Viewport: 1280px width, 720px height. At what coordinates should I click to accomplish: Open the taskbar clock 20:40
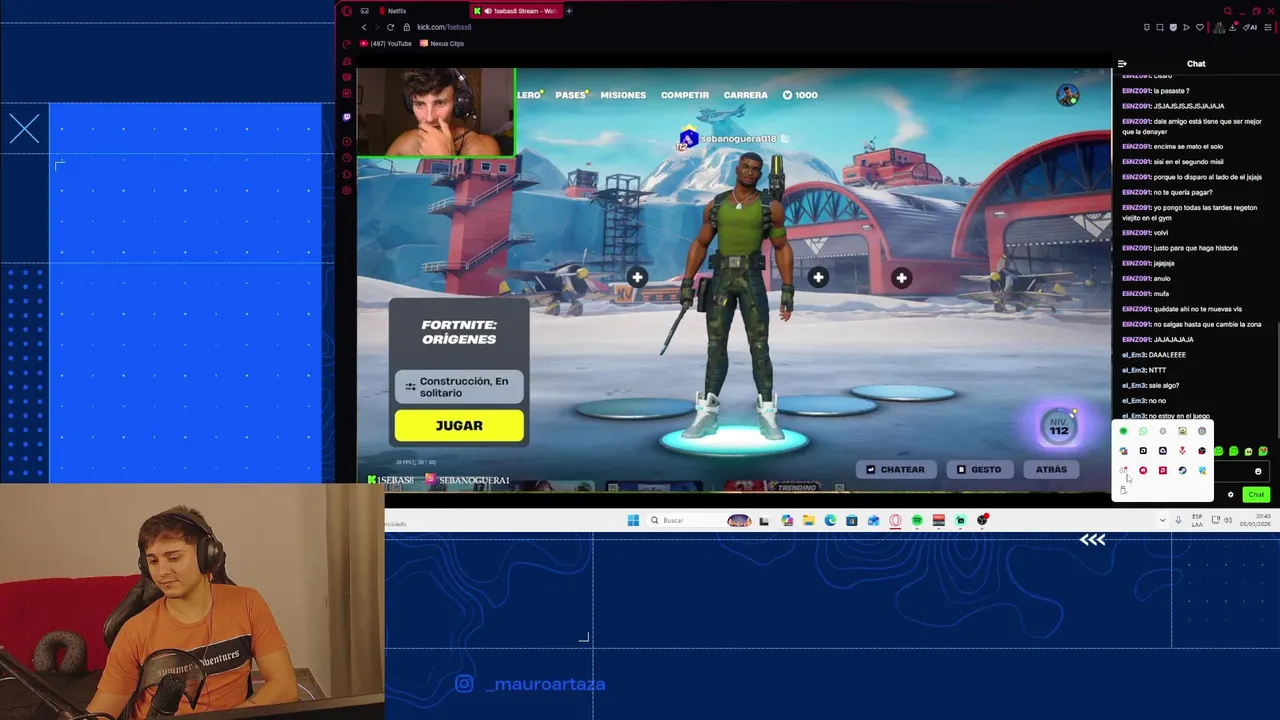(x=1255, y=520)
